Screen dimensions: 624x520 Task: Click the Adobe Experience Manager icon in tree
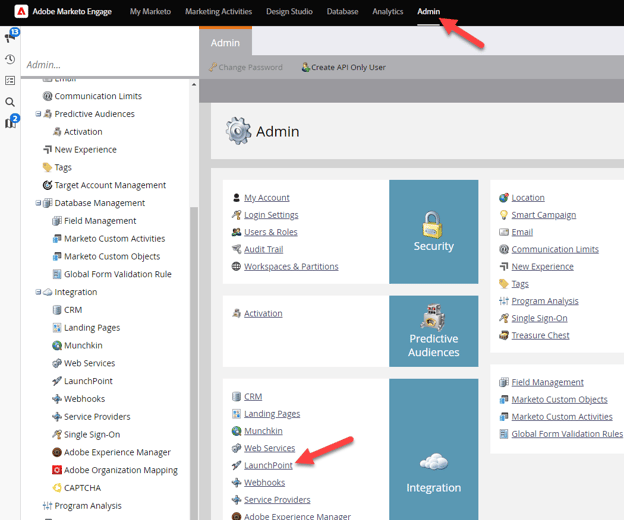[x=57, y=452]
